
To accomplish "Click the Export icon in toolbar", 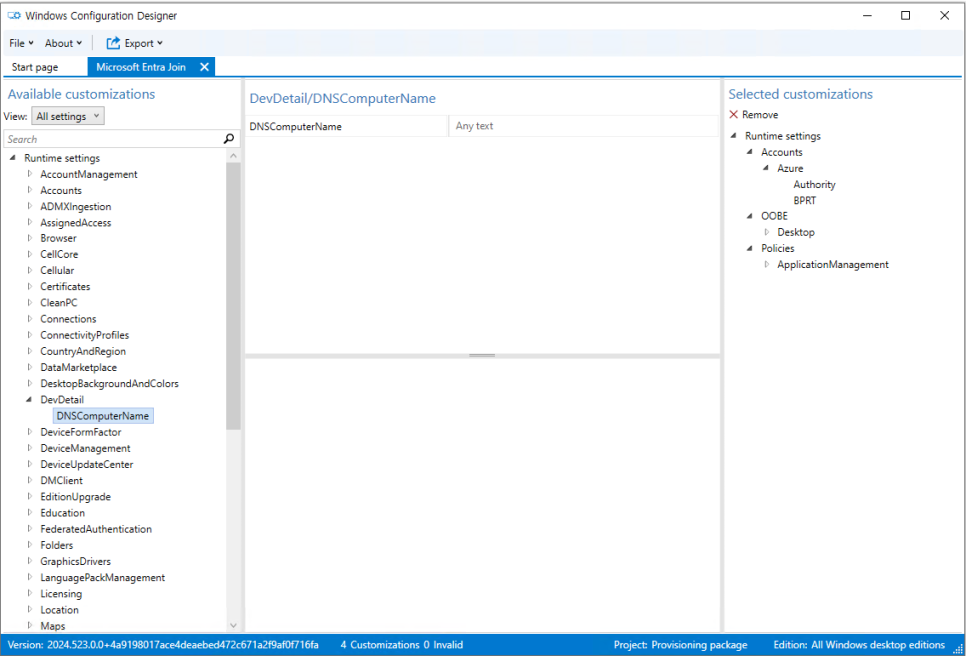I will pyautogui.click(x=113, y=43).
